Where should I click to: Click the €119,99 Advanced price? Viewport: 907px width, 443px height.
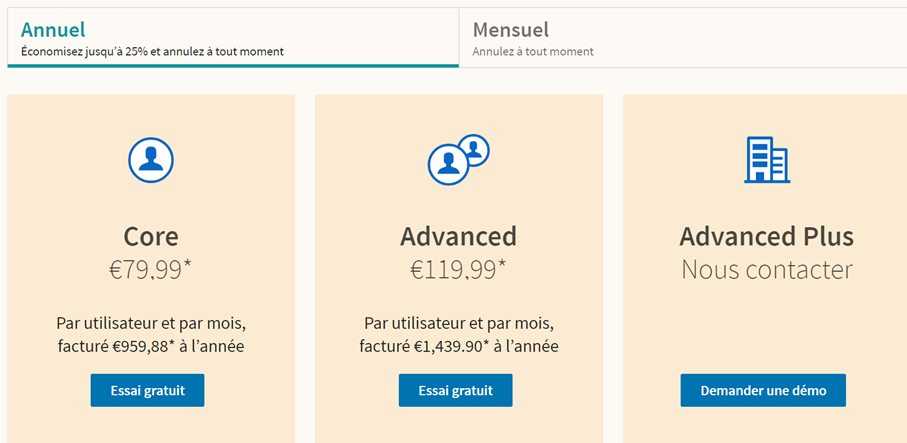[459, 270]
